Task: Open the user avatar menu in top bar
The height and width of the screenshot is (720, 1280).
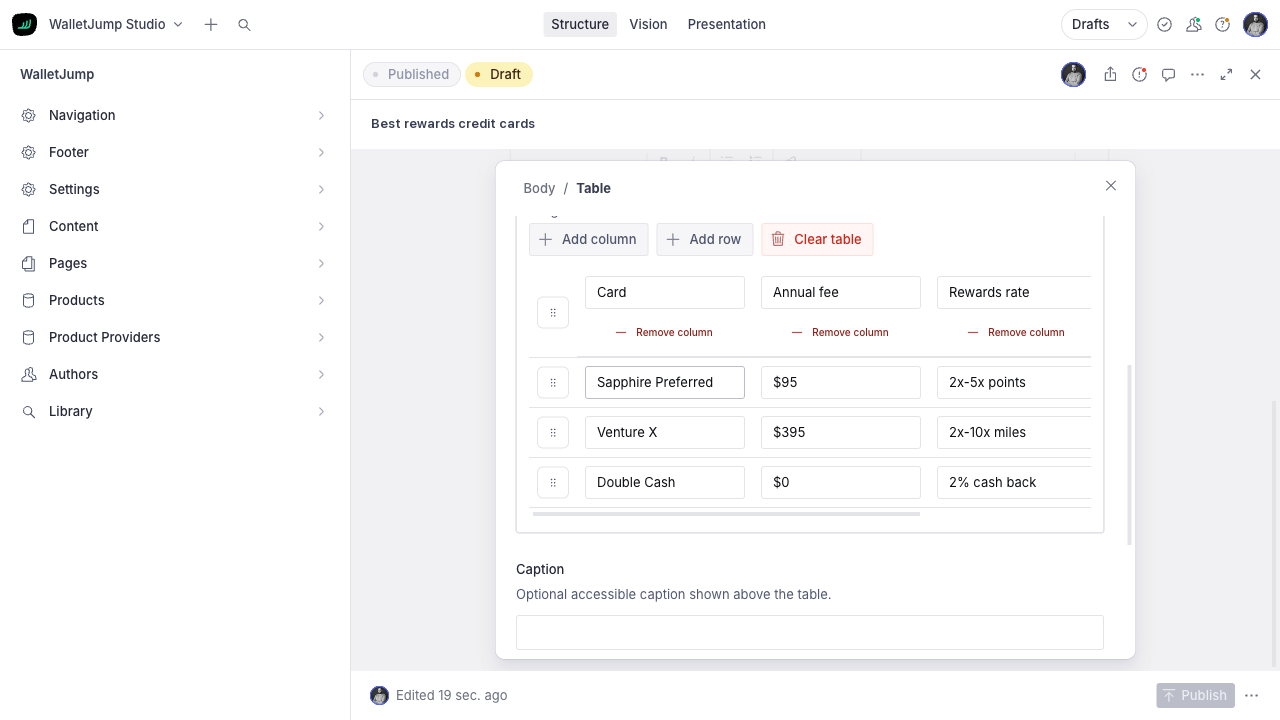Action: pos(1255,24)
